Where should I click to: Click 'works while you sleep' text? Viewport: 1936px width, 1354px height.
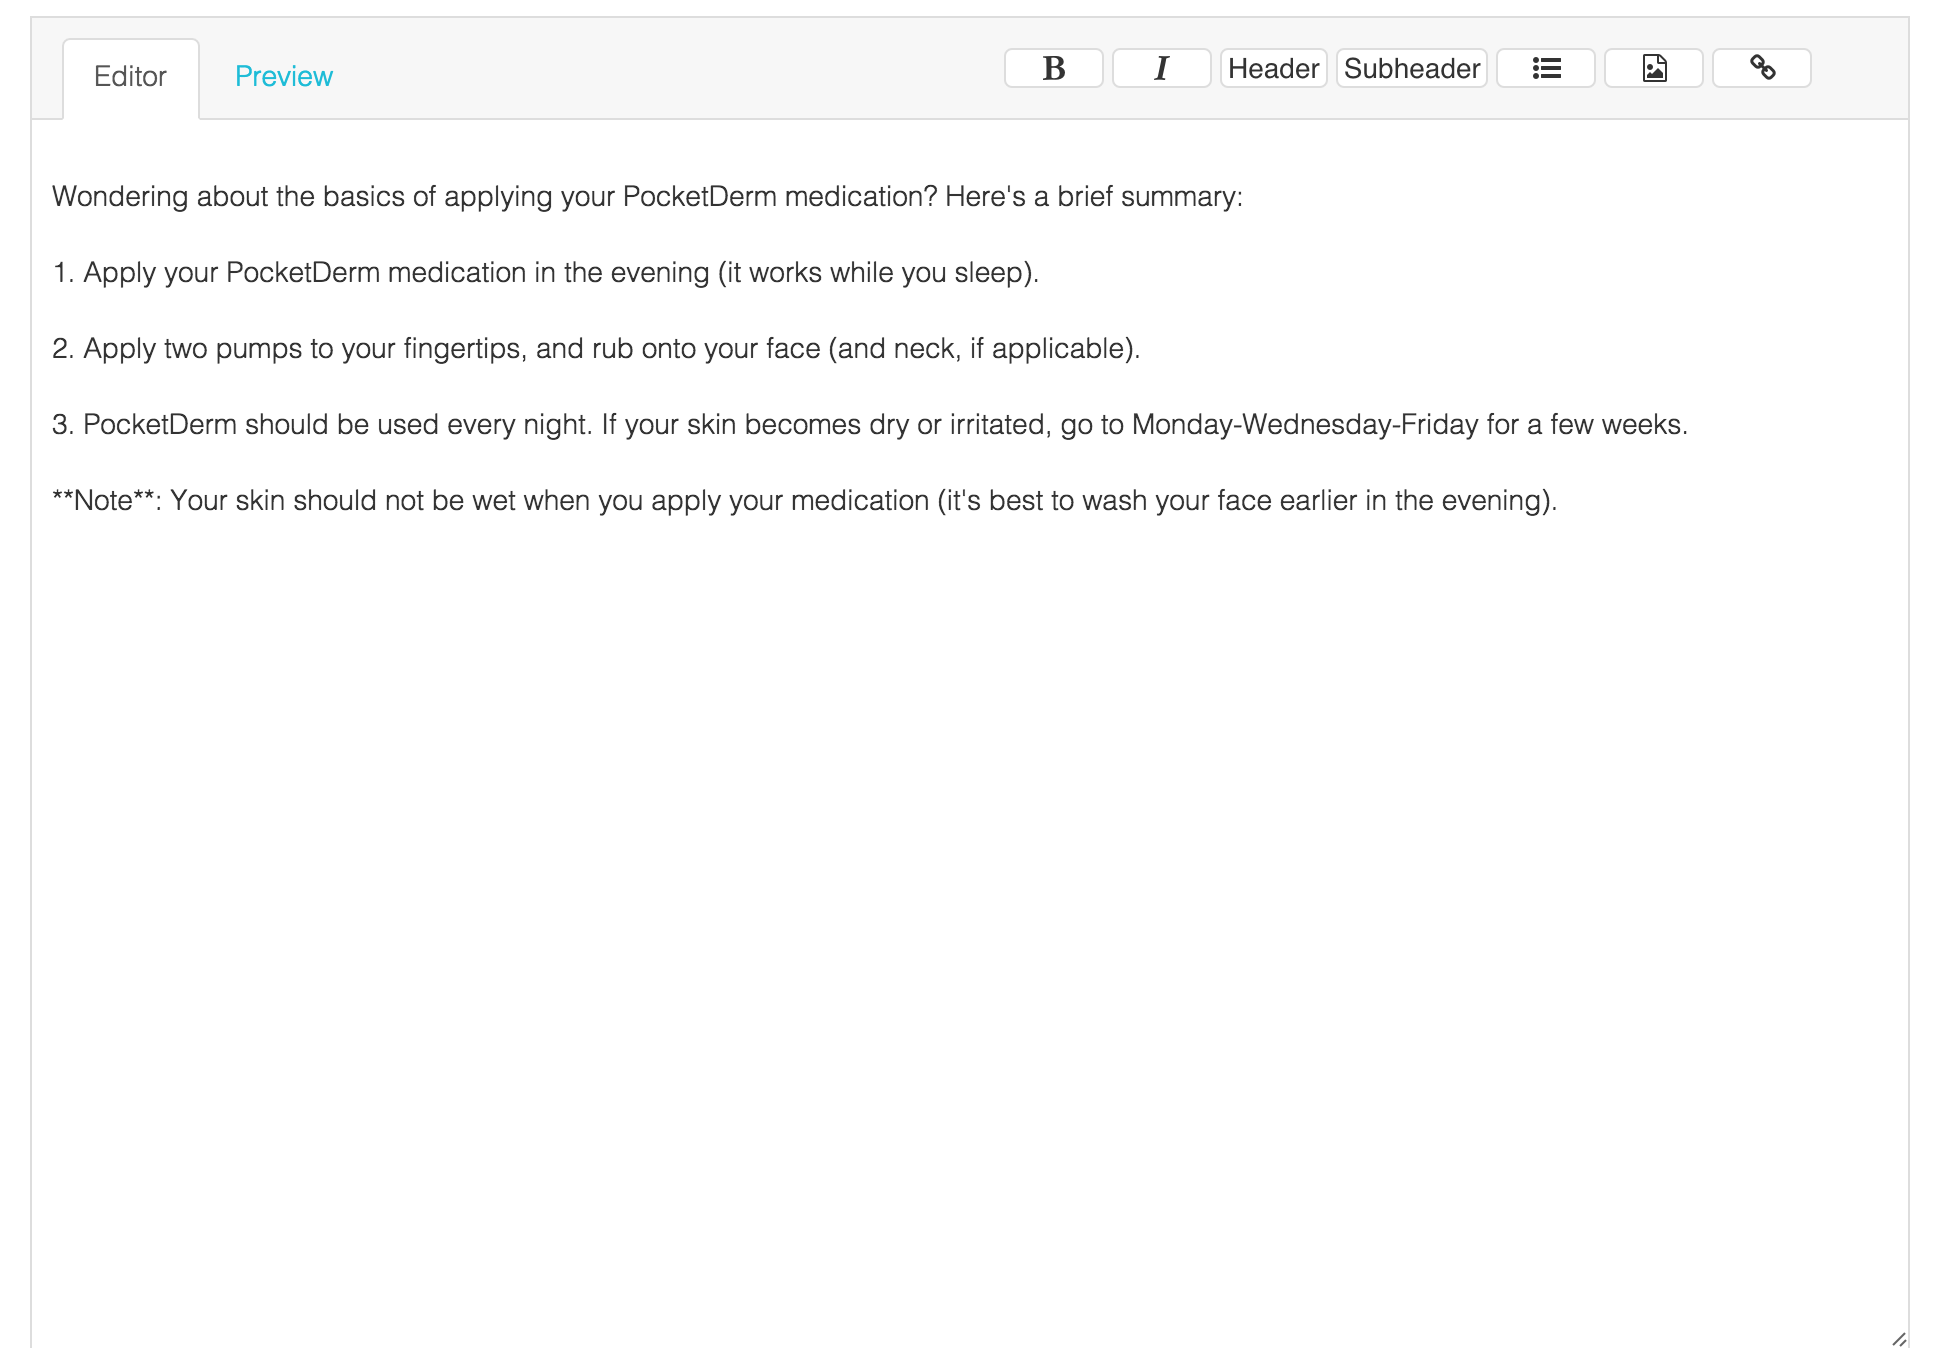pyautogui.click(x=885, y=272)
